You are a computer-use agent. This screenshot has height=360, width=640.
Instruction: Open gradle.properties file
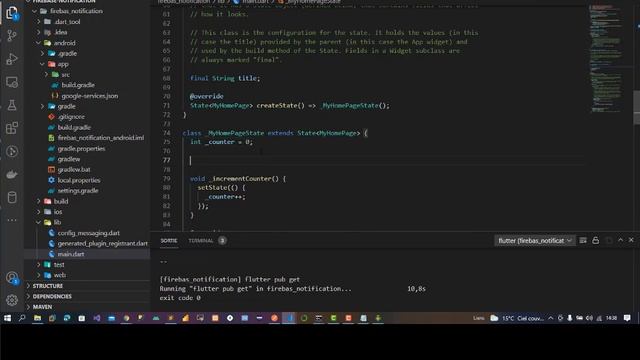81,149
